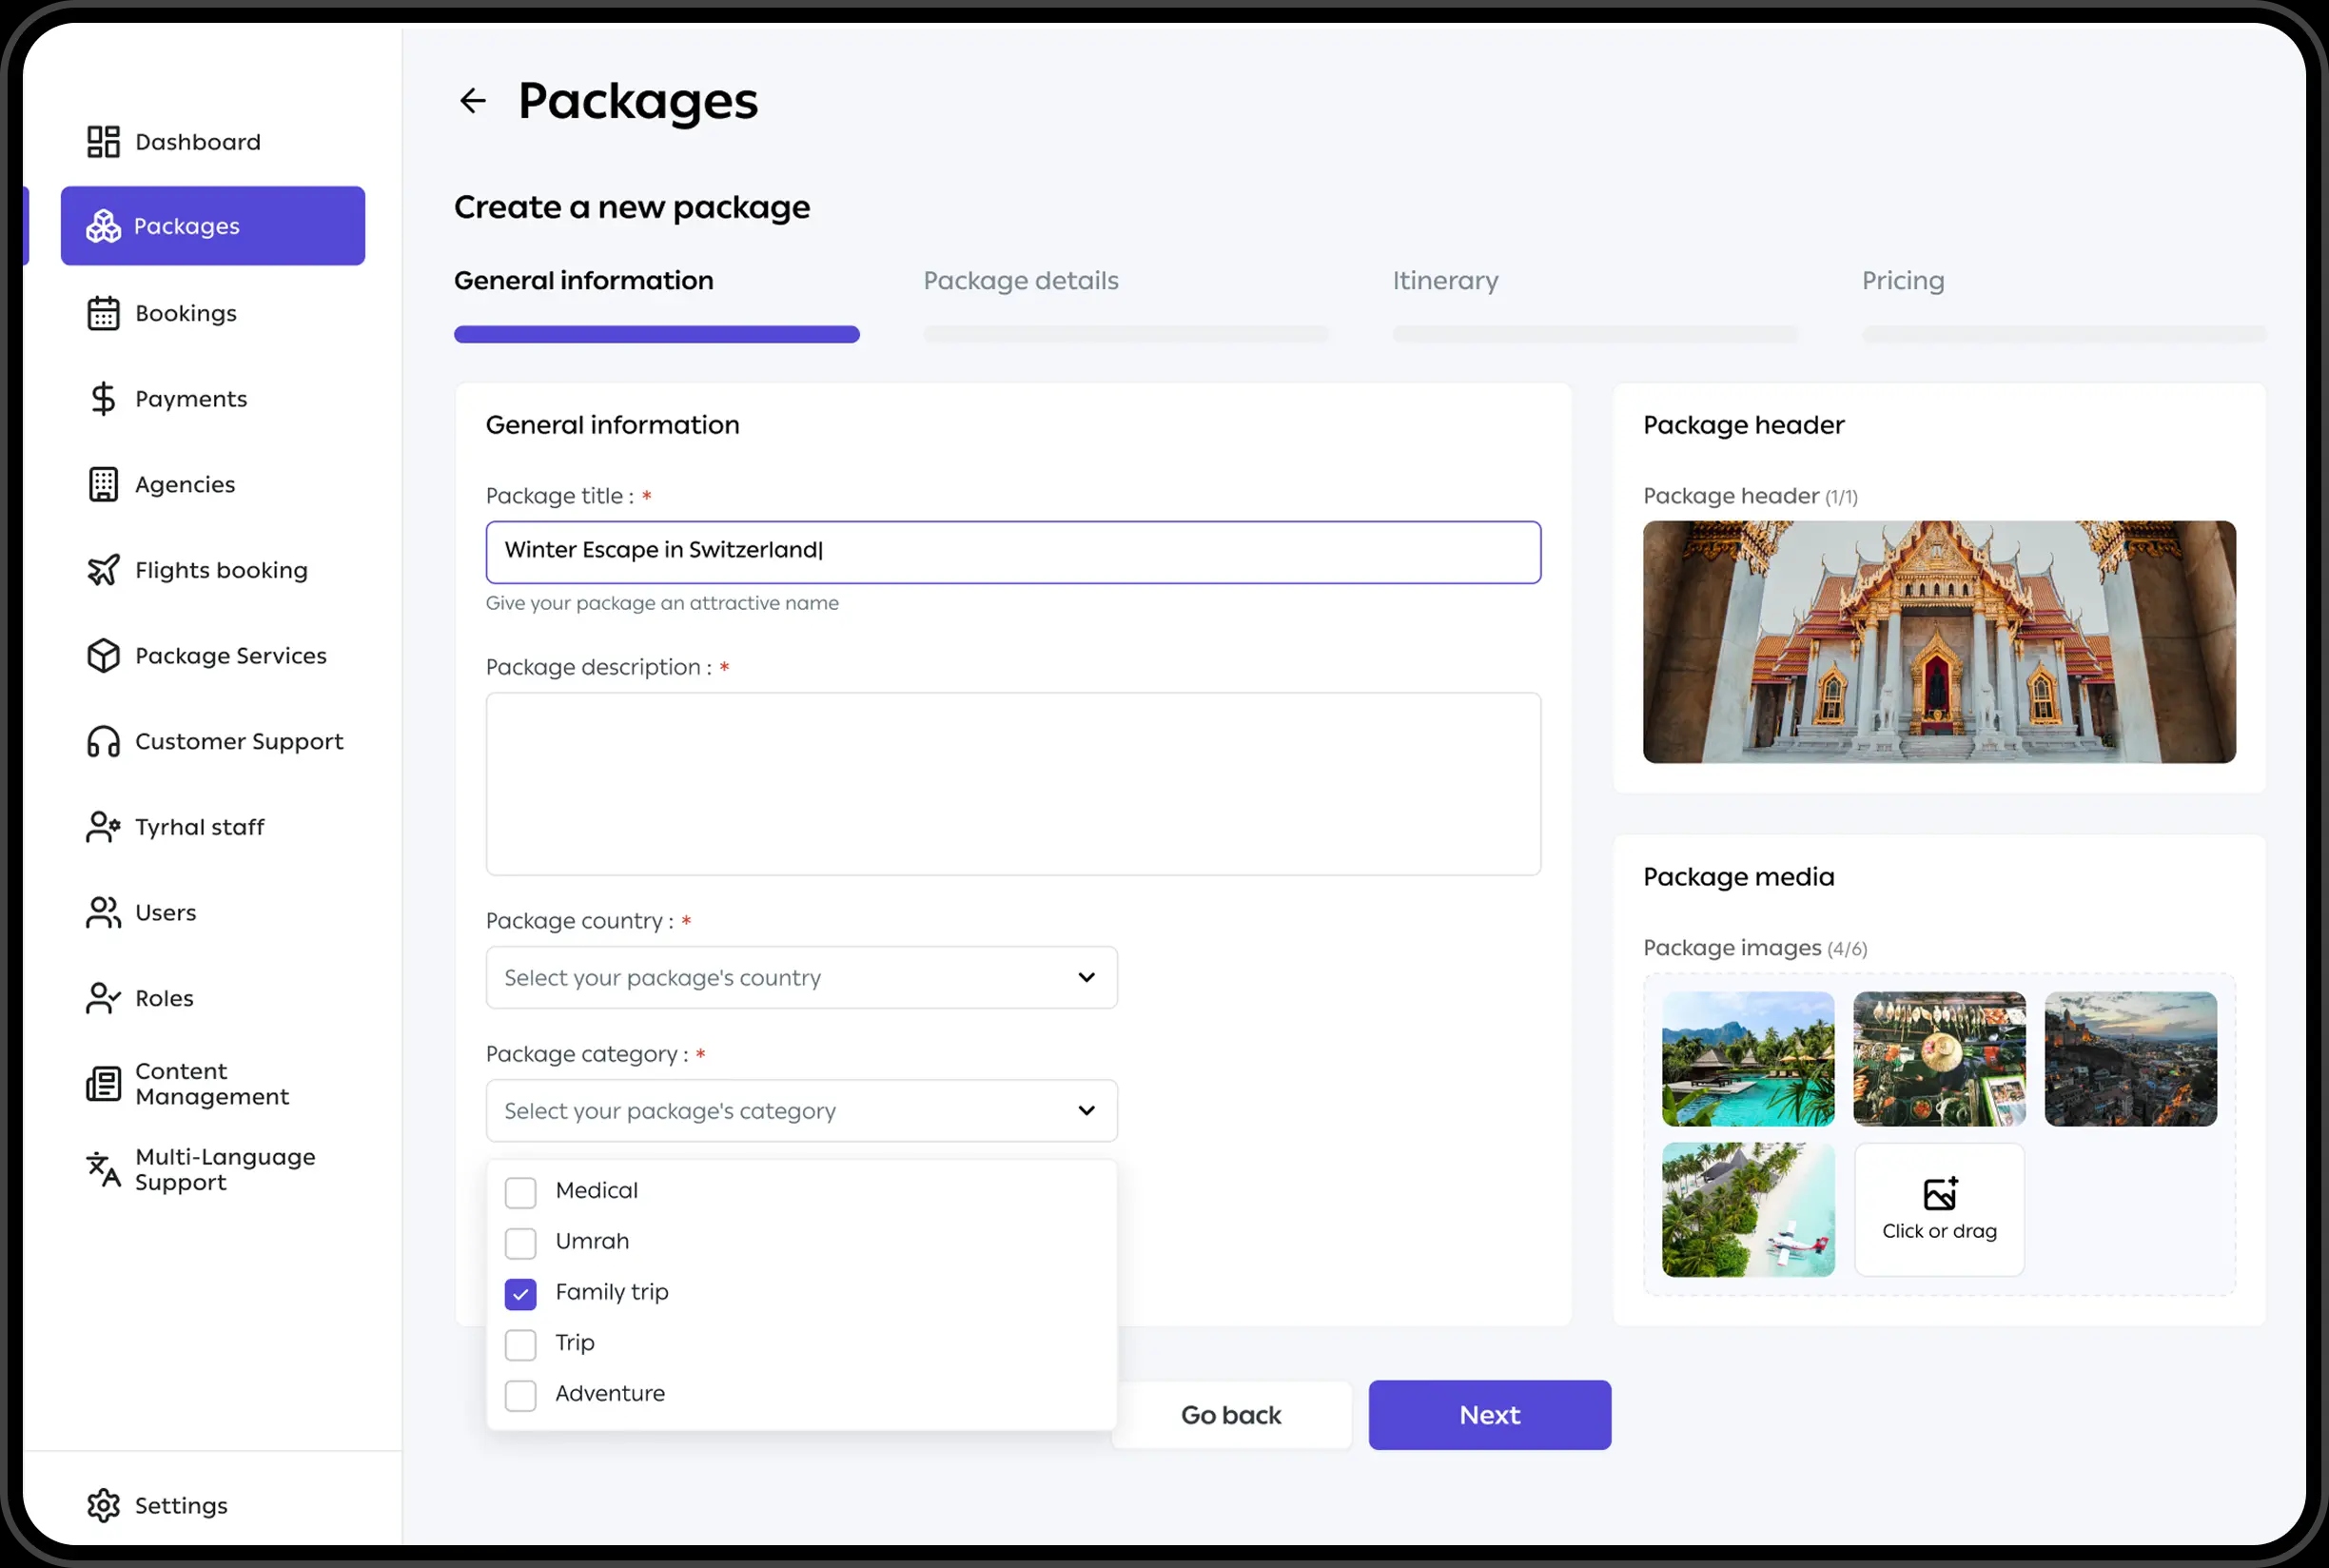The height and width of the screenshot is (1568, 2329).
Task: Tick the Adventure category checkbox
Action: coord(520,1395)
